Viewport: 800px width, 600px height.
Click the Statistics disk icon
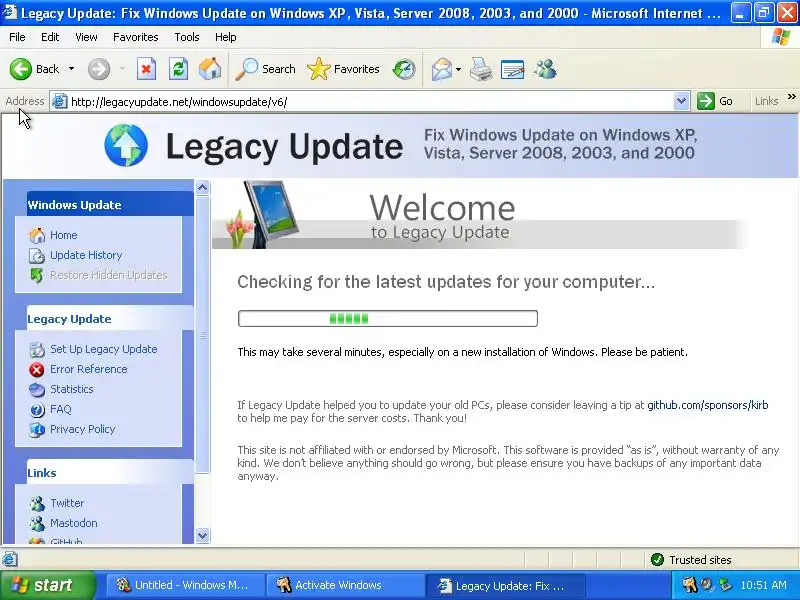37,390
